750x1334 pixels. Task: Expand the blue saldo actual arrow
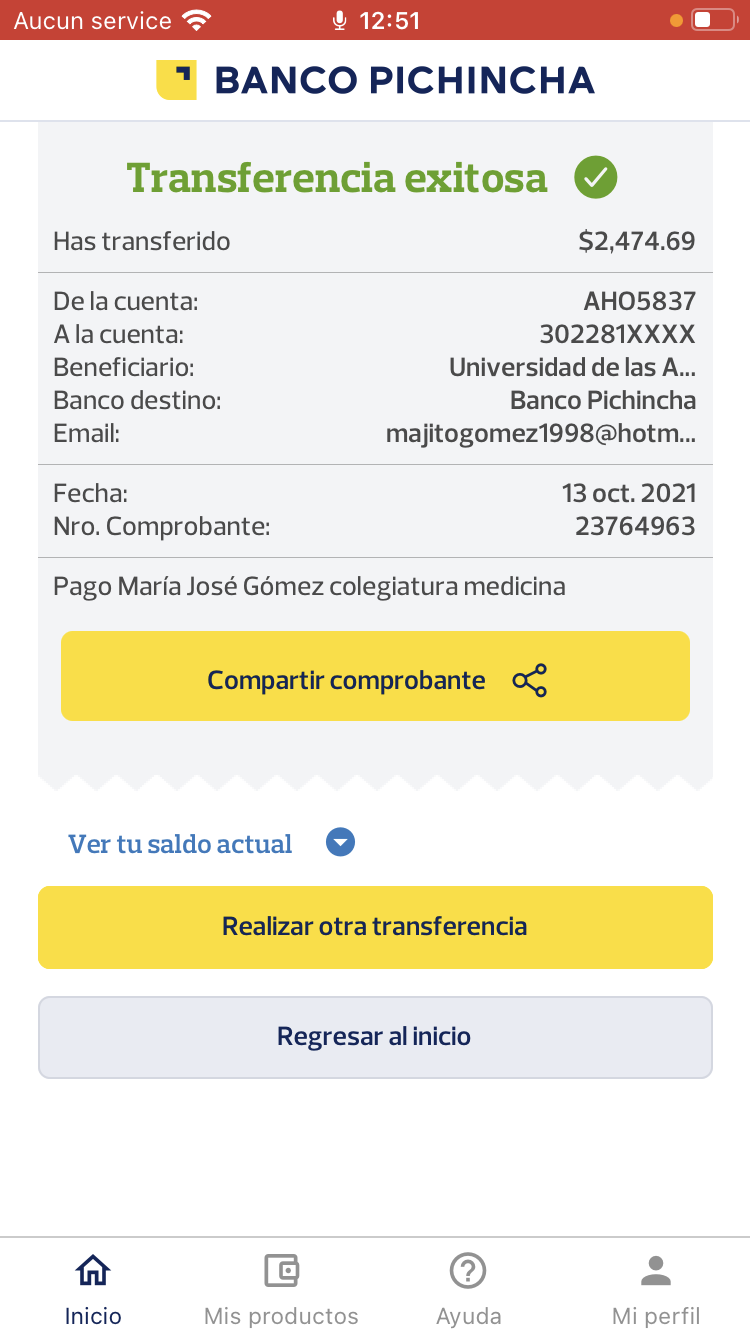[x=341, y=843]
